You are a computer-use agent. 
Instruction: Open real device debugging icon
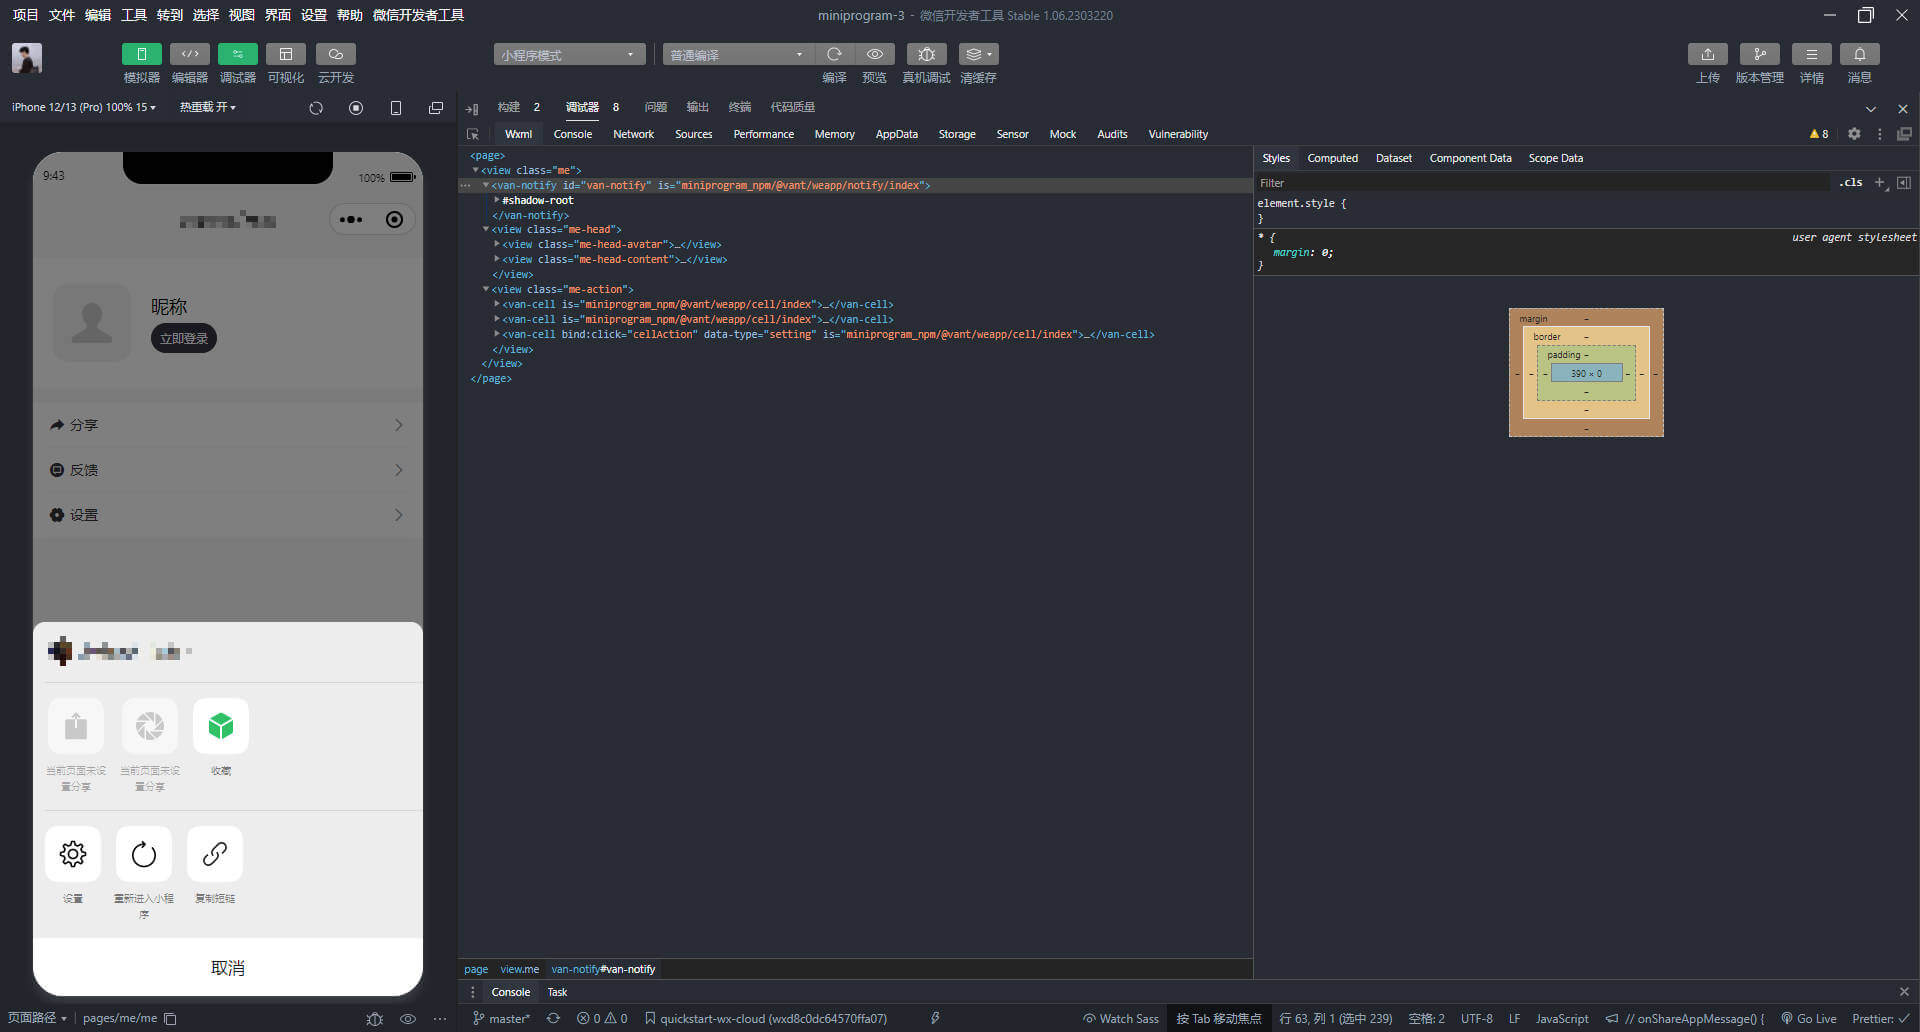click(x=926, y=54)
